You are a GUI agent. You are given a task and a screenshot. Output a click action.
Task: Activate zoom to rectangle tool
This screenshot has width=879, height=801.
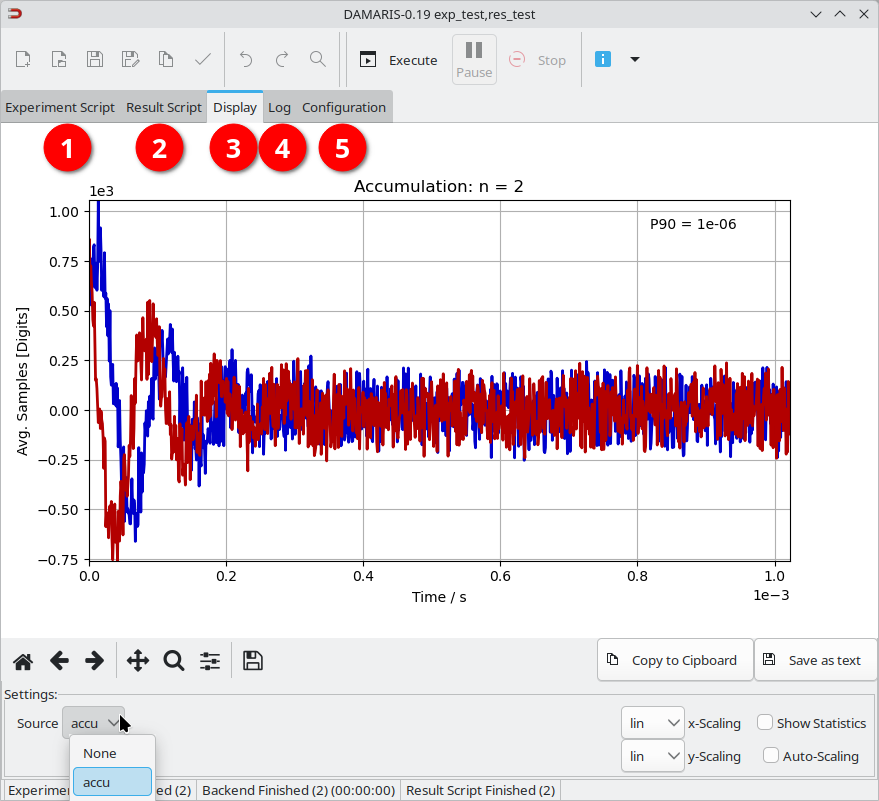coord(174,661)
